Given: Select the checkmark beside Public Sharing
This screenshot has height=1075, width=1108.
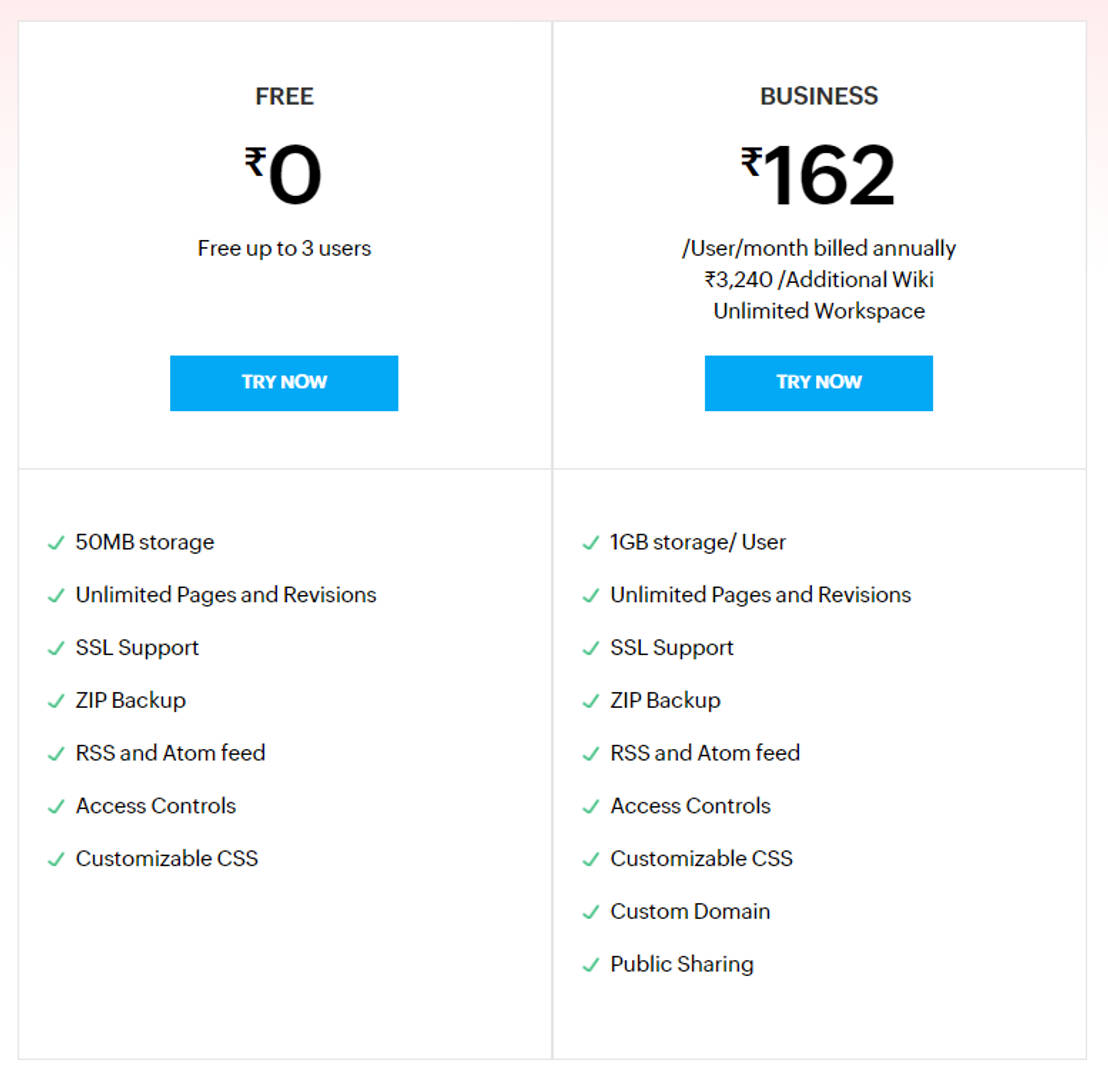Looking at the screenshot, I should [x=590, y=964].
